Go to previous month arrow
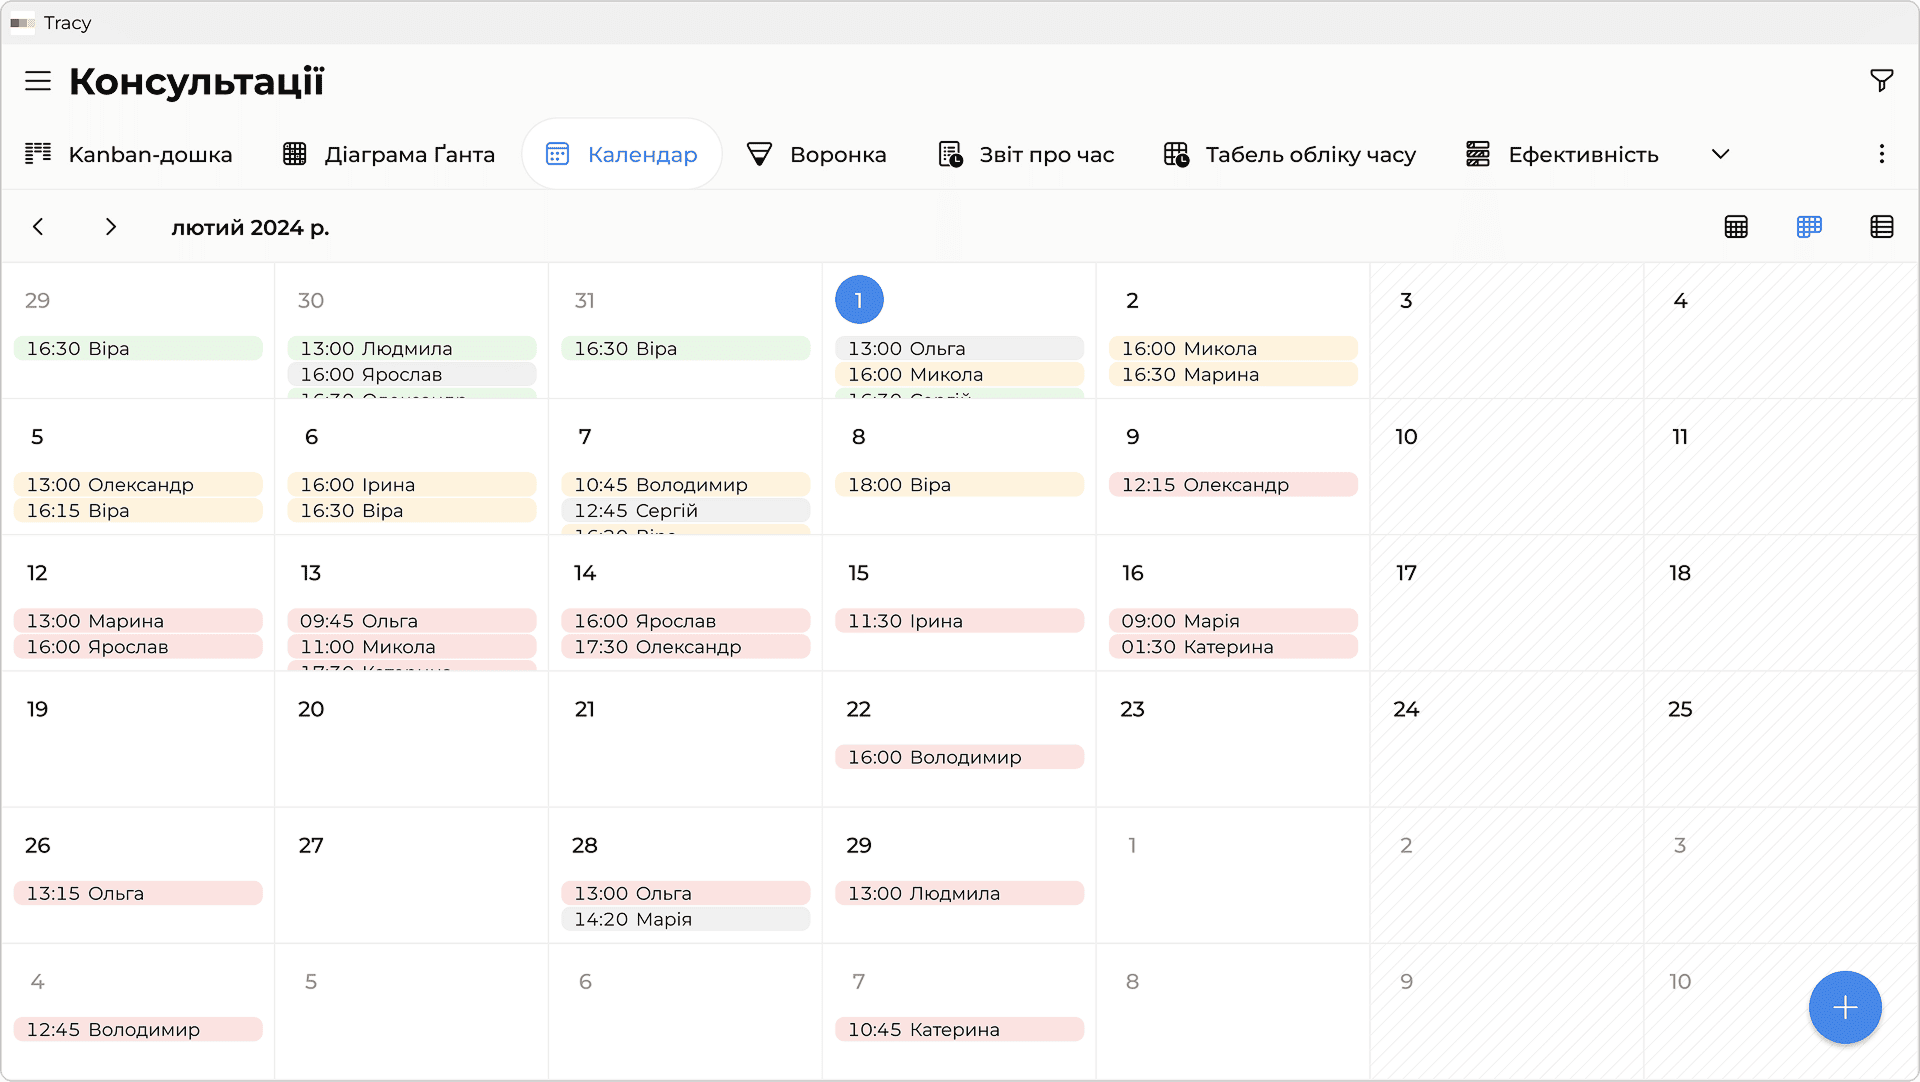 (x=38, y=227)
